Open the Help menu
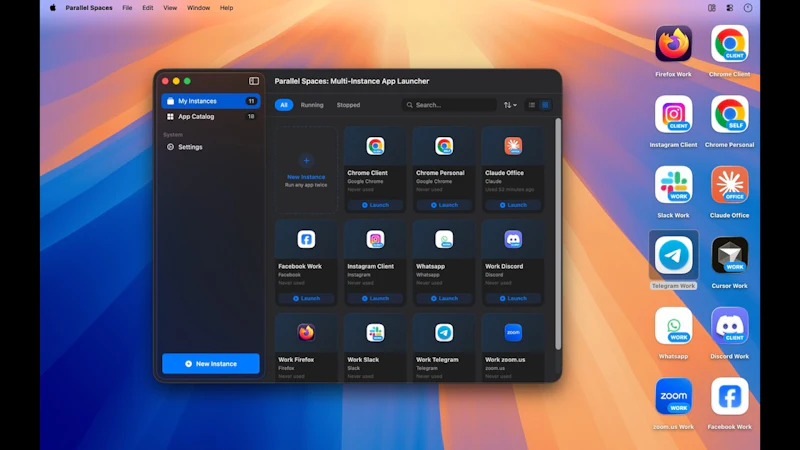Viewport: 800px width, 450px height. 227,8
